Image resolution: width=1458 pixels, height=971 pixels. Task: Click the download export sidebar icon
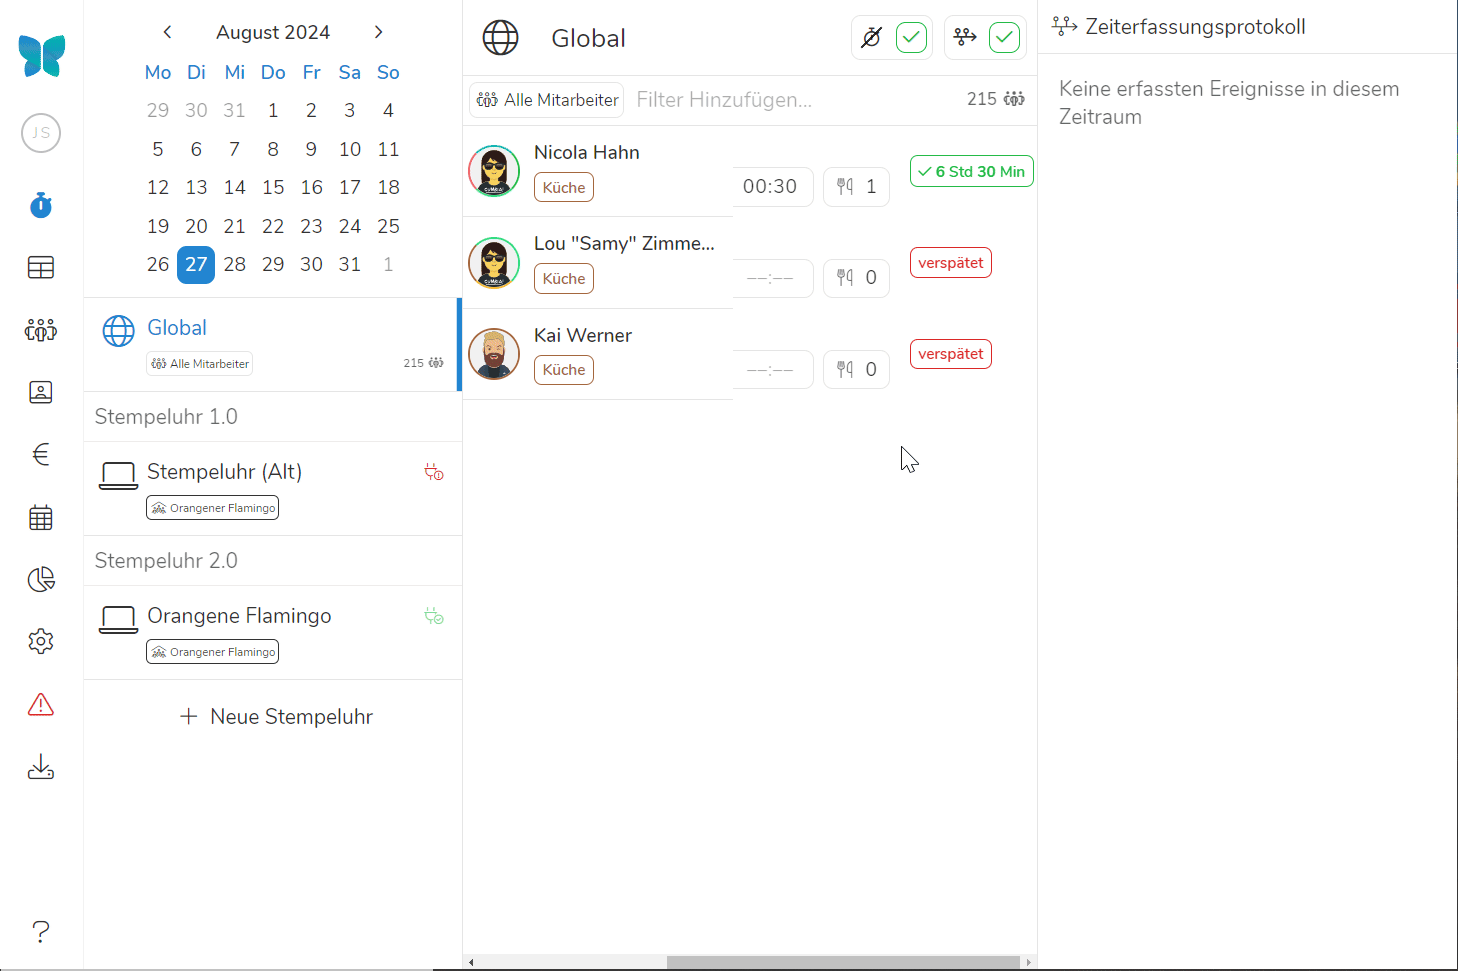(41, 767)
